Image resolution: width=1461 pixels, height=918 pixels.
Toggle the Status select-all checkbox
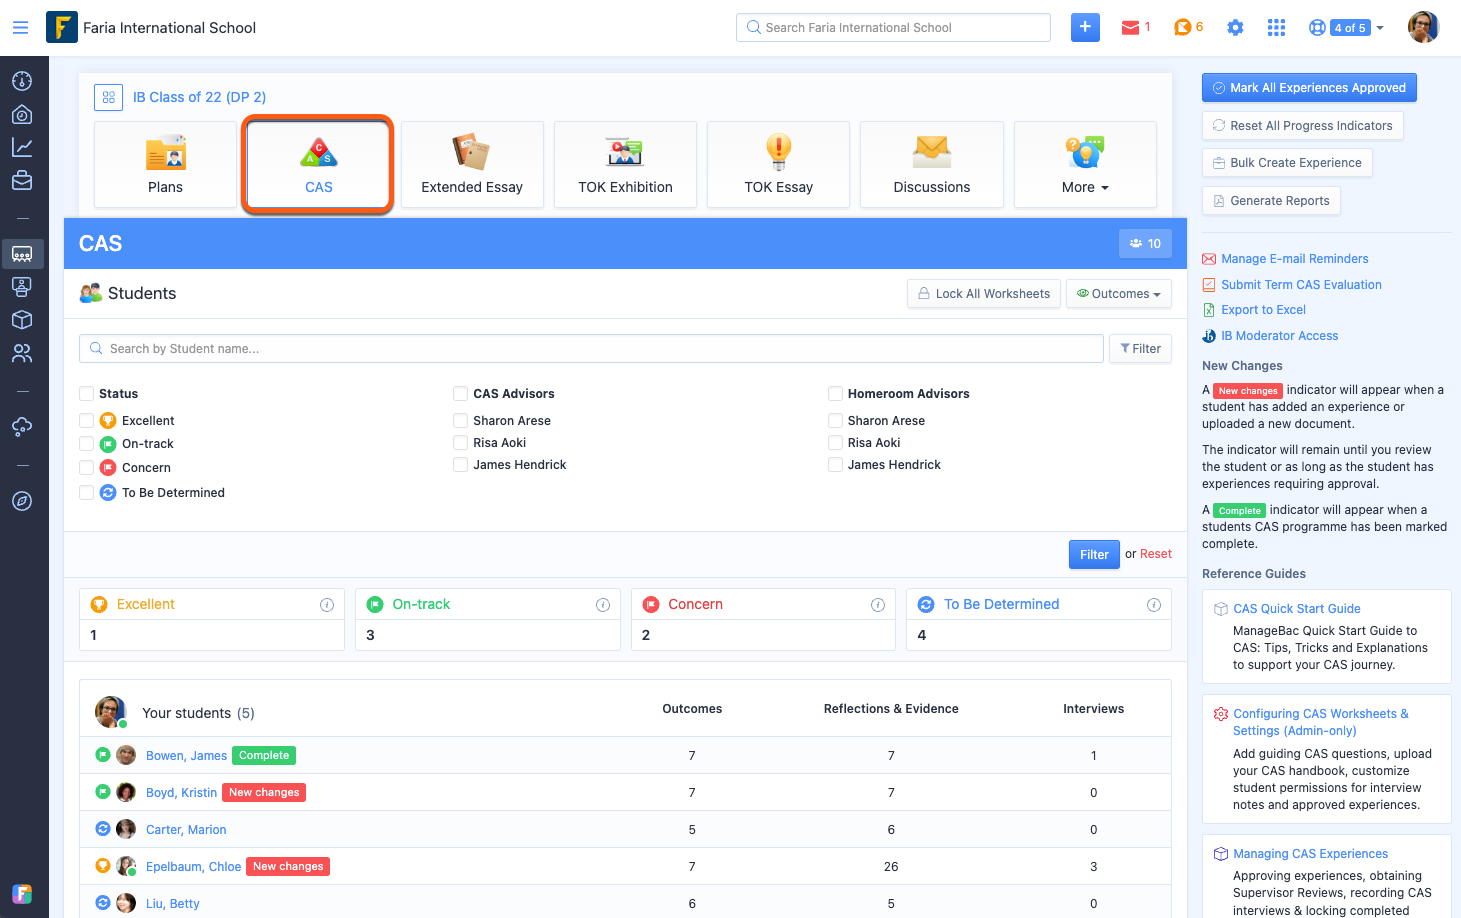pyautogui.click(x=87, y=394)
